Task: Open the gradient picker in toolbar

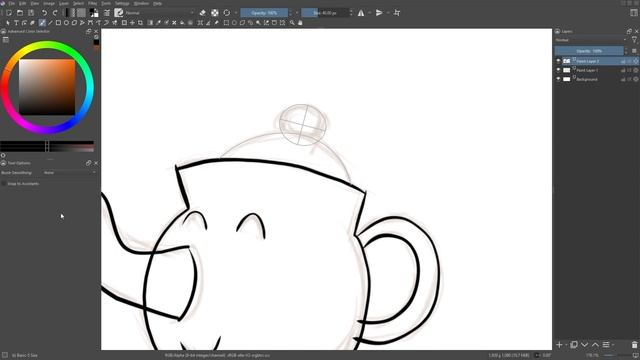Action: (x=71, y=13)
